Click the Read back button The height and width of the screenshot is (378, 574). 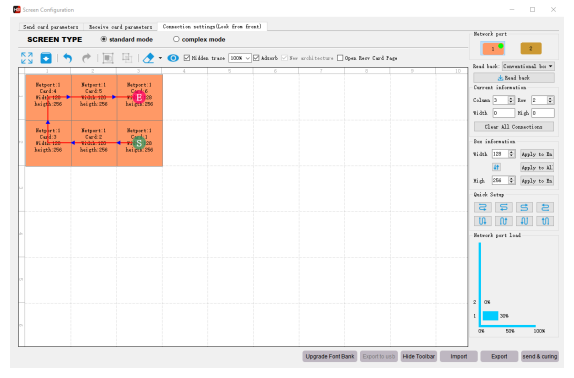pyautogui.click(x=514, y=78)
